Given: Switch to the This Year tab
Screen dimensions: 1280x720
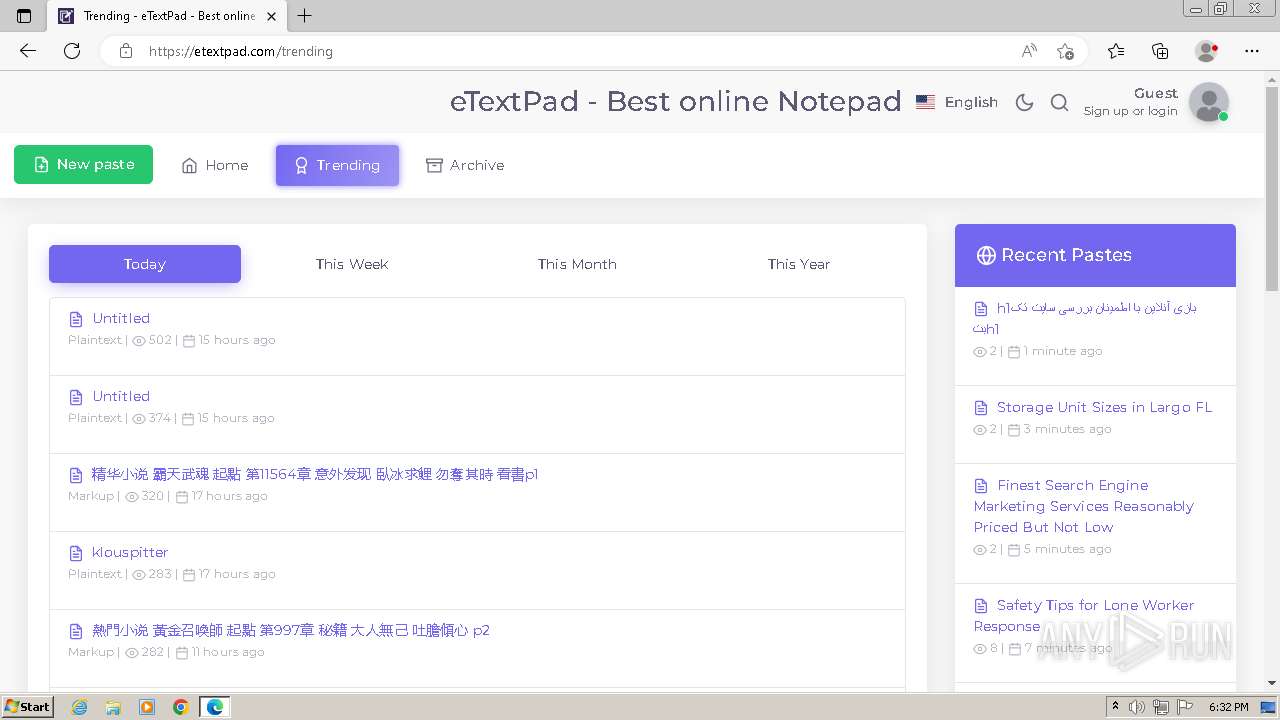Looking at the screenshot, I should click(x=799, y=264).
